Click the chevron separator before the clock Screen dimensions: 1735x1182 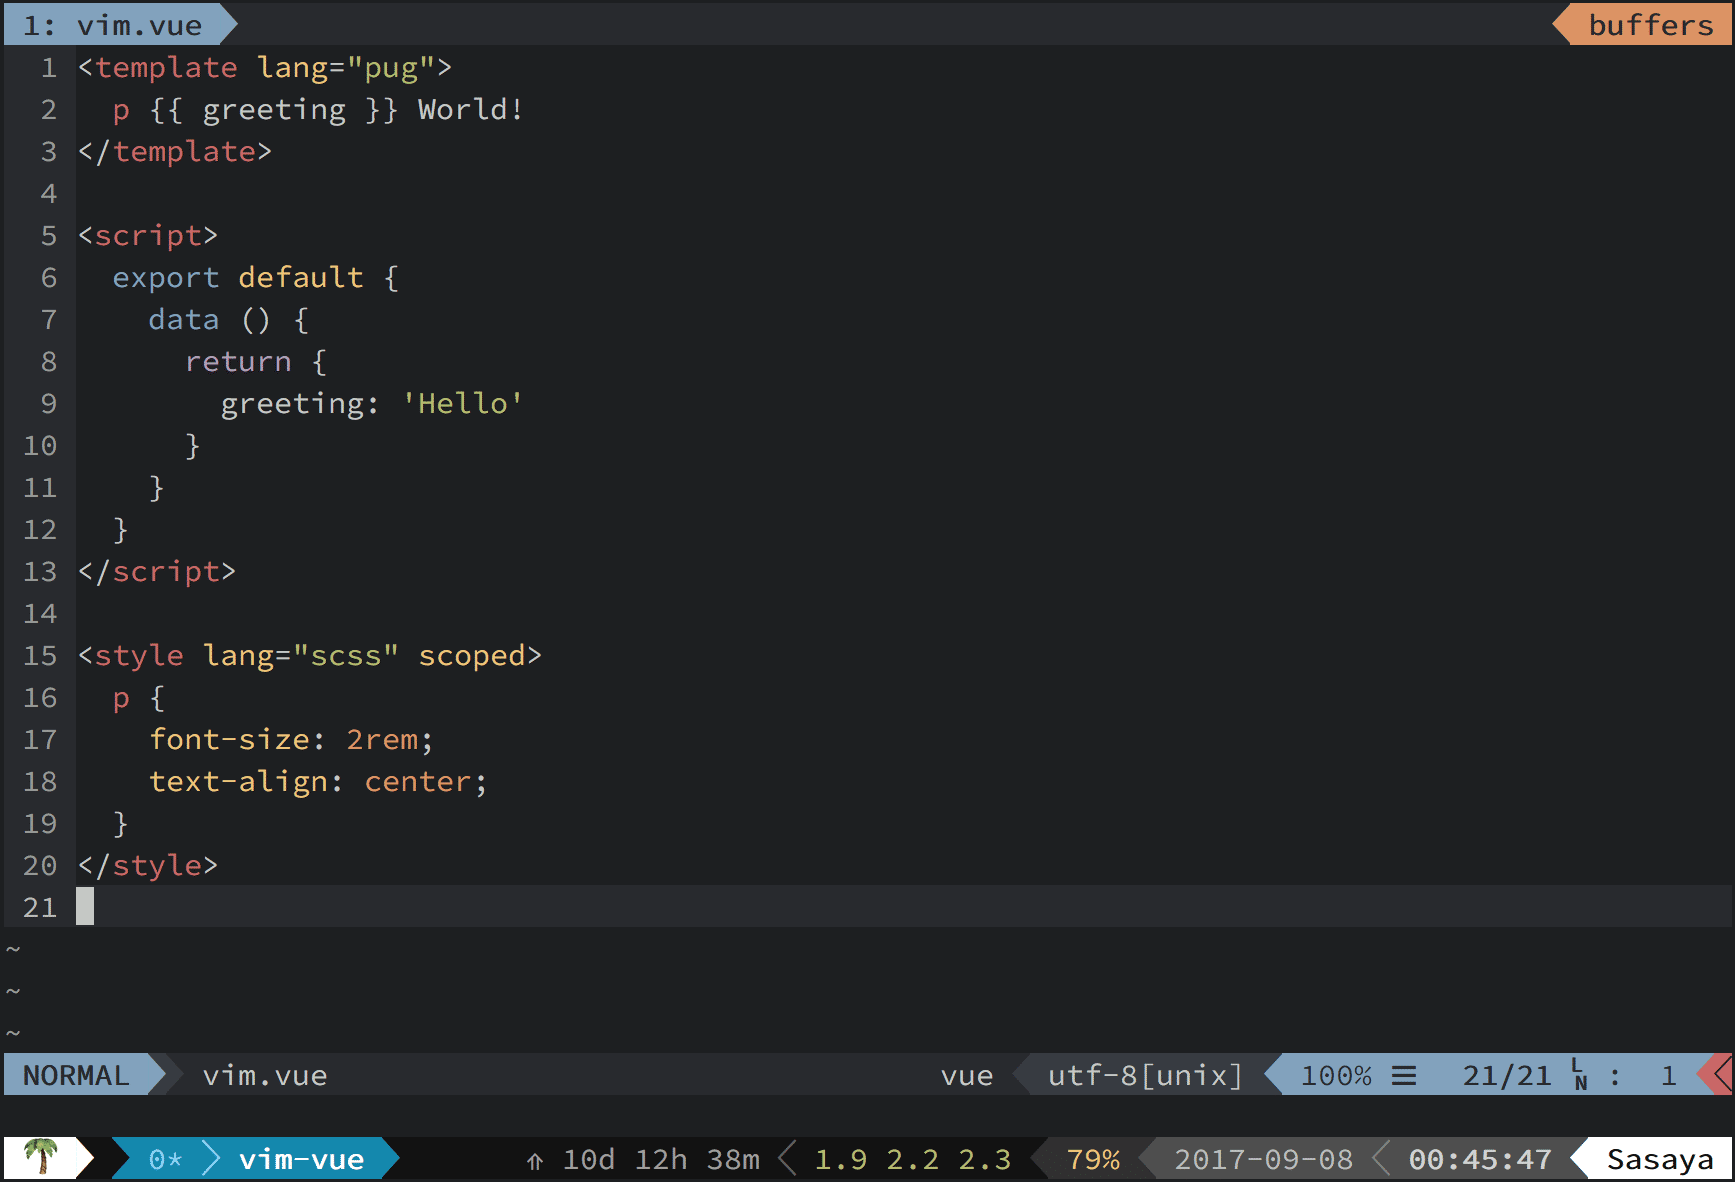pos(1381,1159)
